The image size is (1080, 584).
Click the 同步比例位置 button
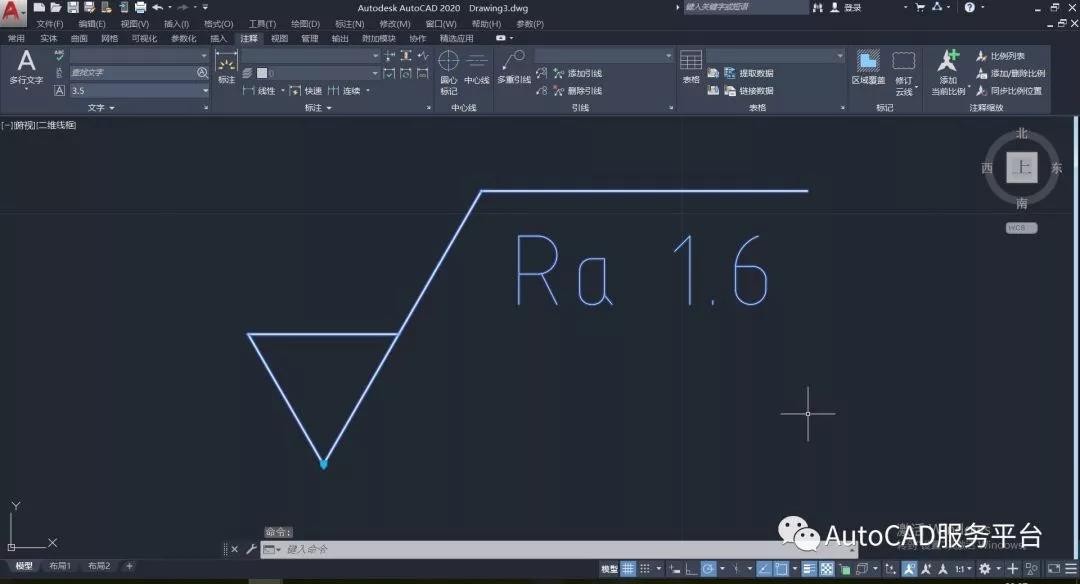[1009, 90]
